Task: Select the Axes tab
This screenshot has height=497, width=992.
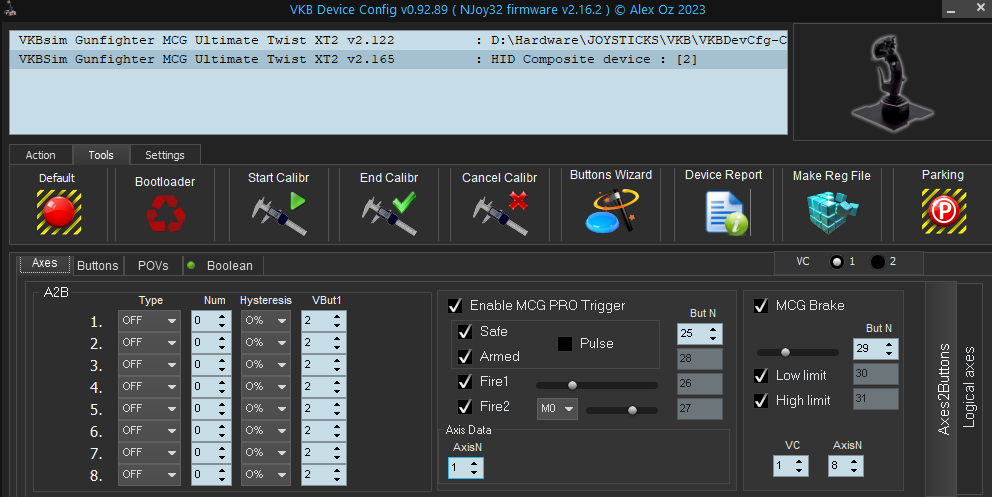Action: 44,264
